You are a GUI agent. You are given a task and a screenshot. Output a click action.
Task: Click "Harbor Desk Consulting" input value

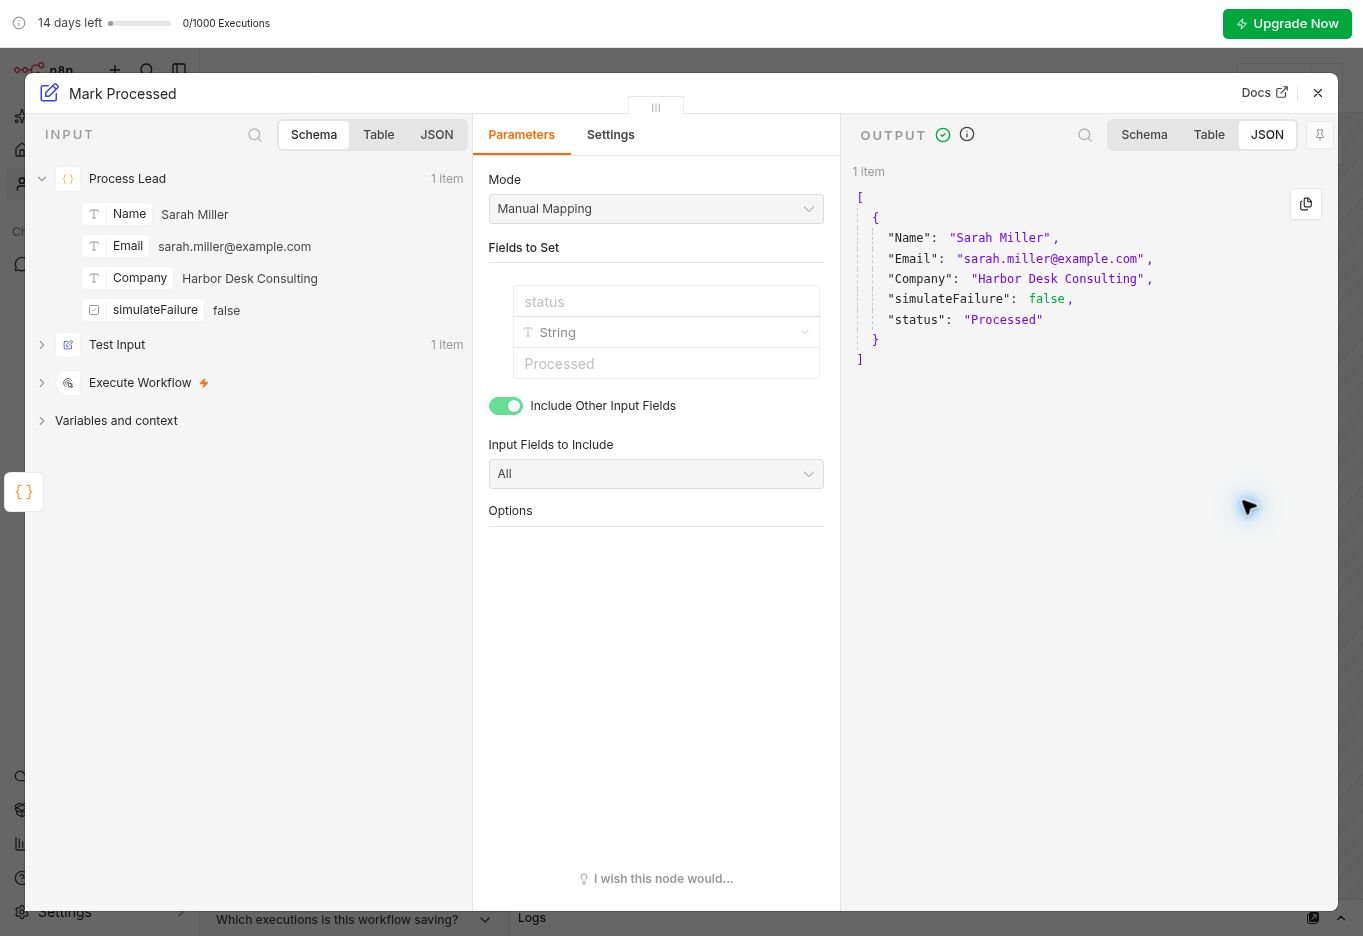click(250, 279)
